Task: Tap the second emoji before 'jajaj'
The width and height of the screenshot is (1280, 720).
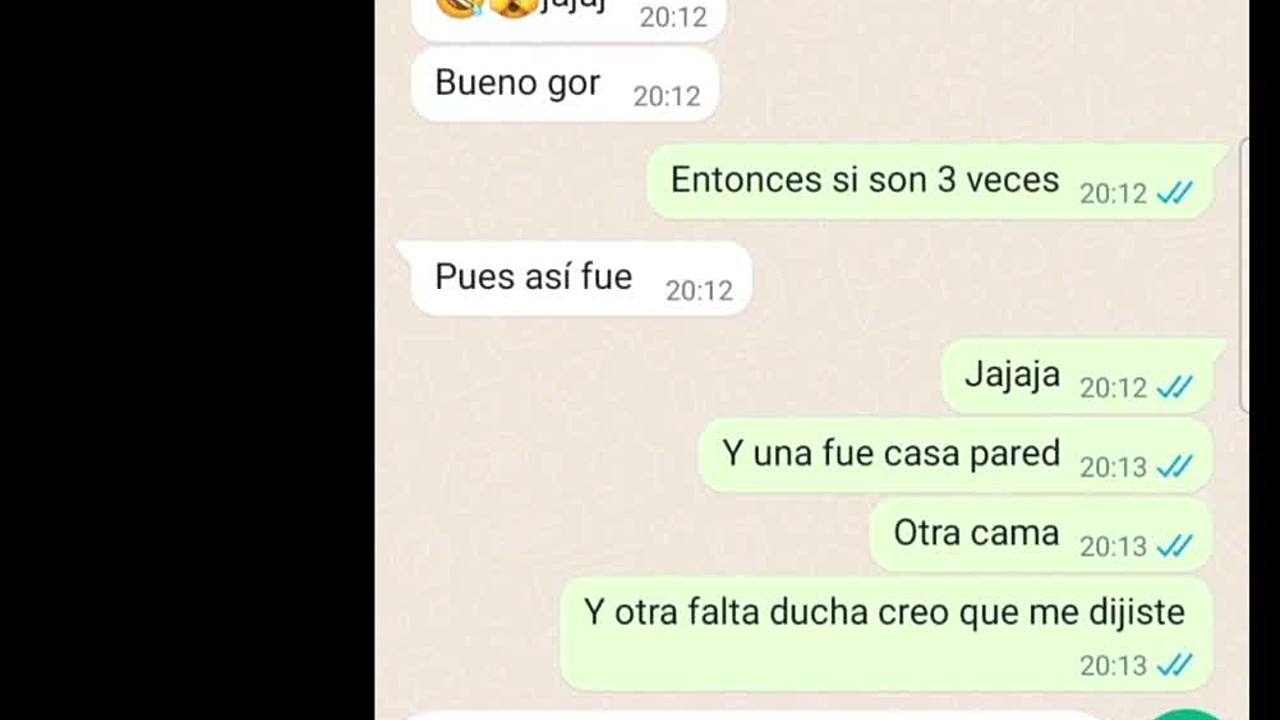Action: (x=513, y=6)
